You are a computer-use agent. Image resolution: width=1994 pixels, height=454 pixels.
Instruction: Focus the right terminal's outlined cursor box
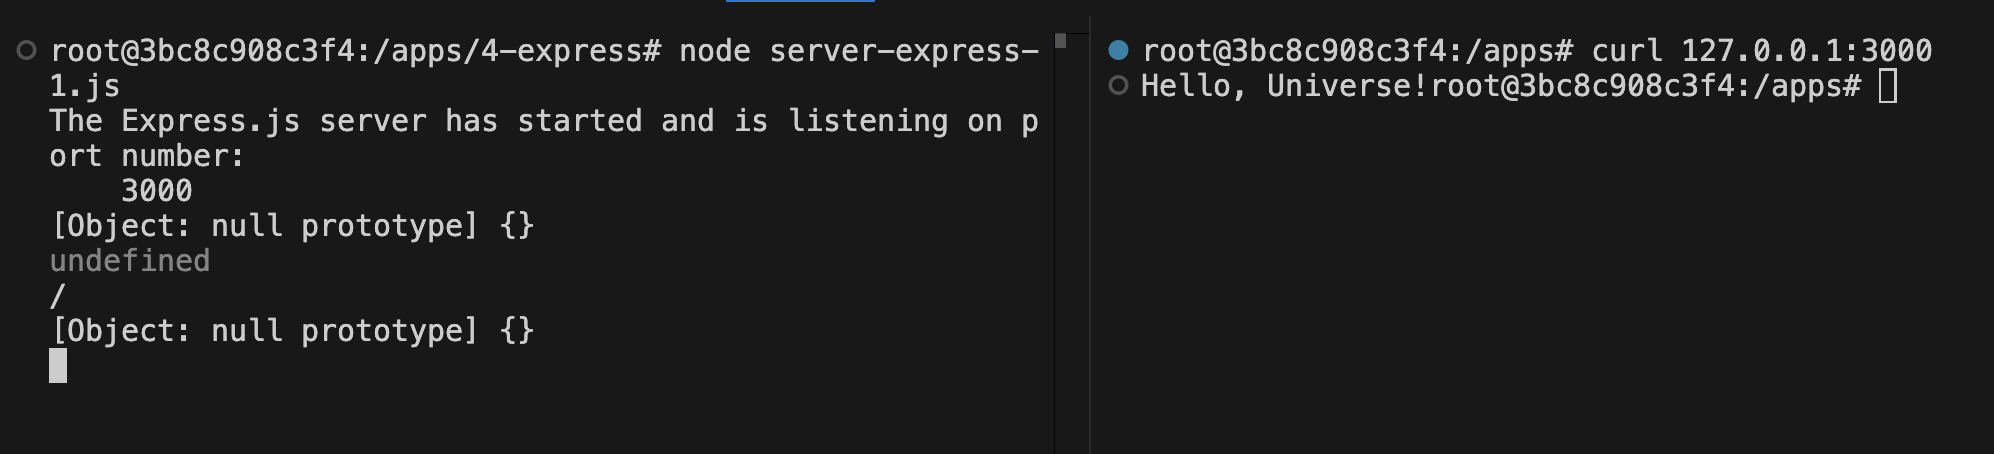tap(1887, 86)
